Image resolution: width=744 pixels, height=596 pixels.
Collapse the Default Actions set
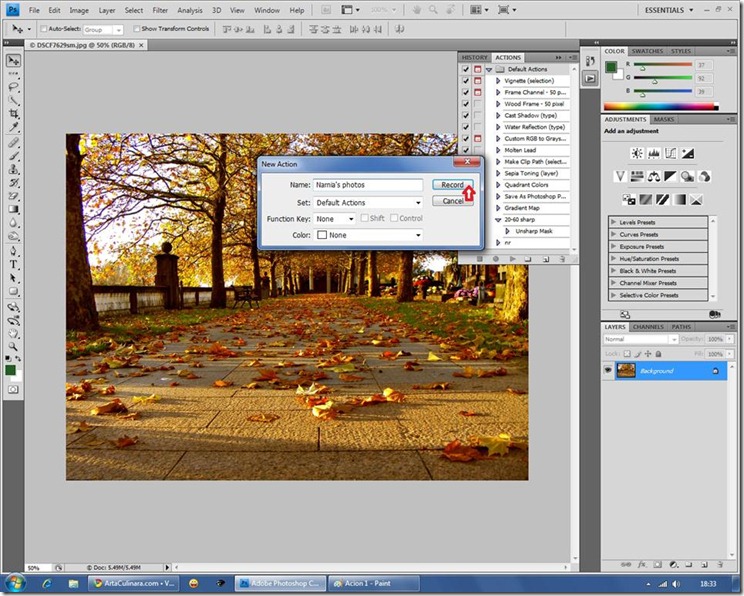tap(489, 69)
